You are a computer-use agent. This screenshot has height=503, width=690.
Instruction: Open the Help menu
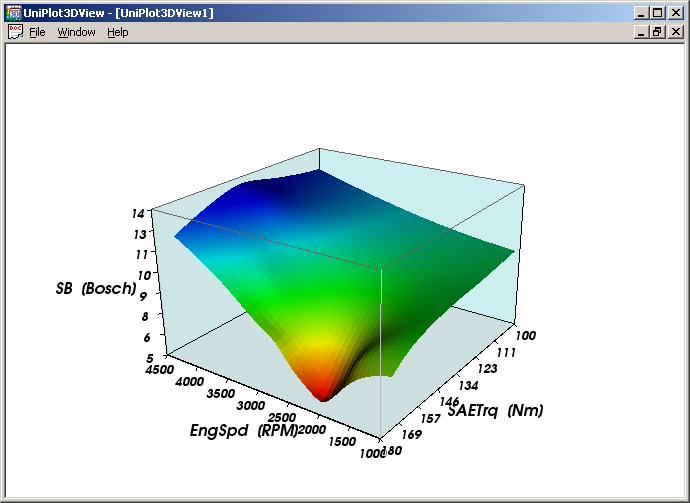pos(118,32)
